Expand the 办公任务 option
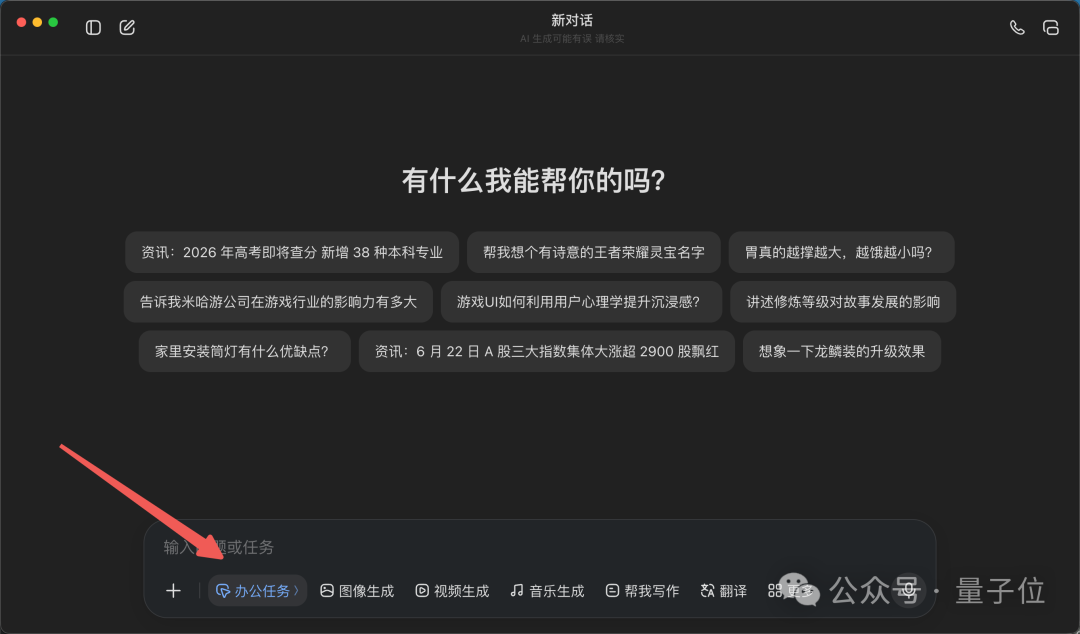This screenshot has width=1080, height=634. pyautogui.click(x=258, y=591)
